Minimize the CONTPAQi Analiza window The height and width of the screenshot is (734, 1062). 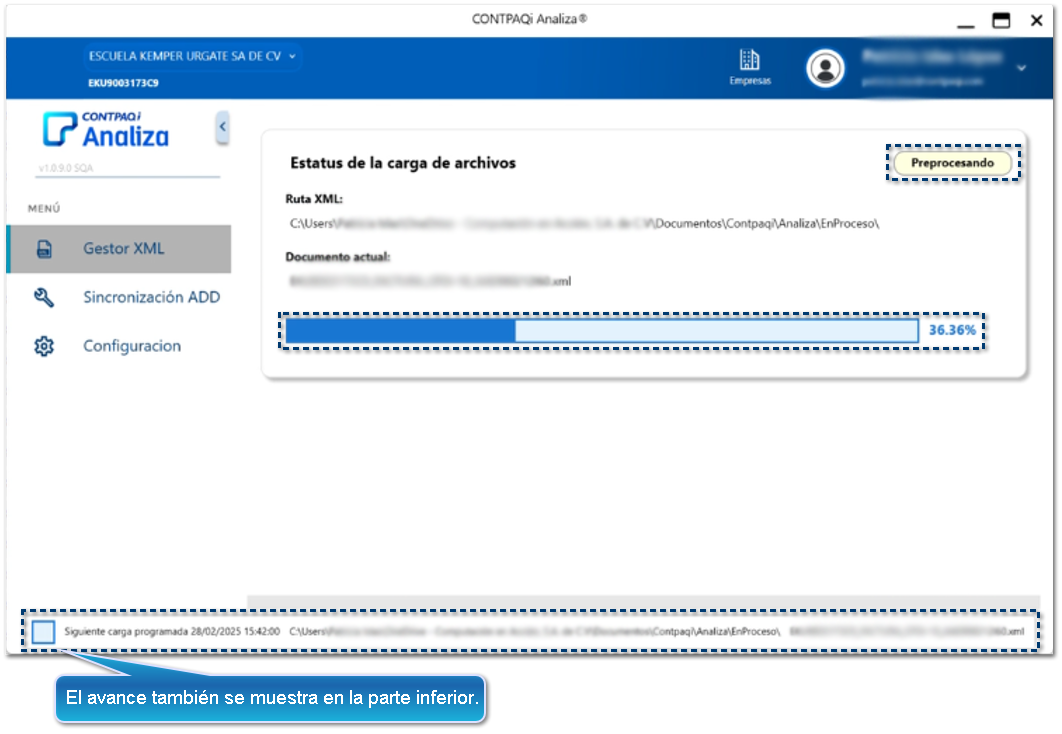coord(966,24)
